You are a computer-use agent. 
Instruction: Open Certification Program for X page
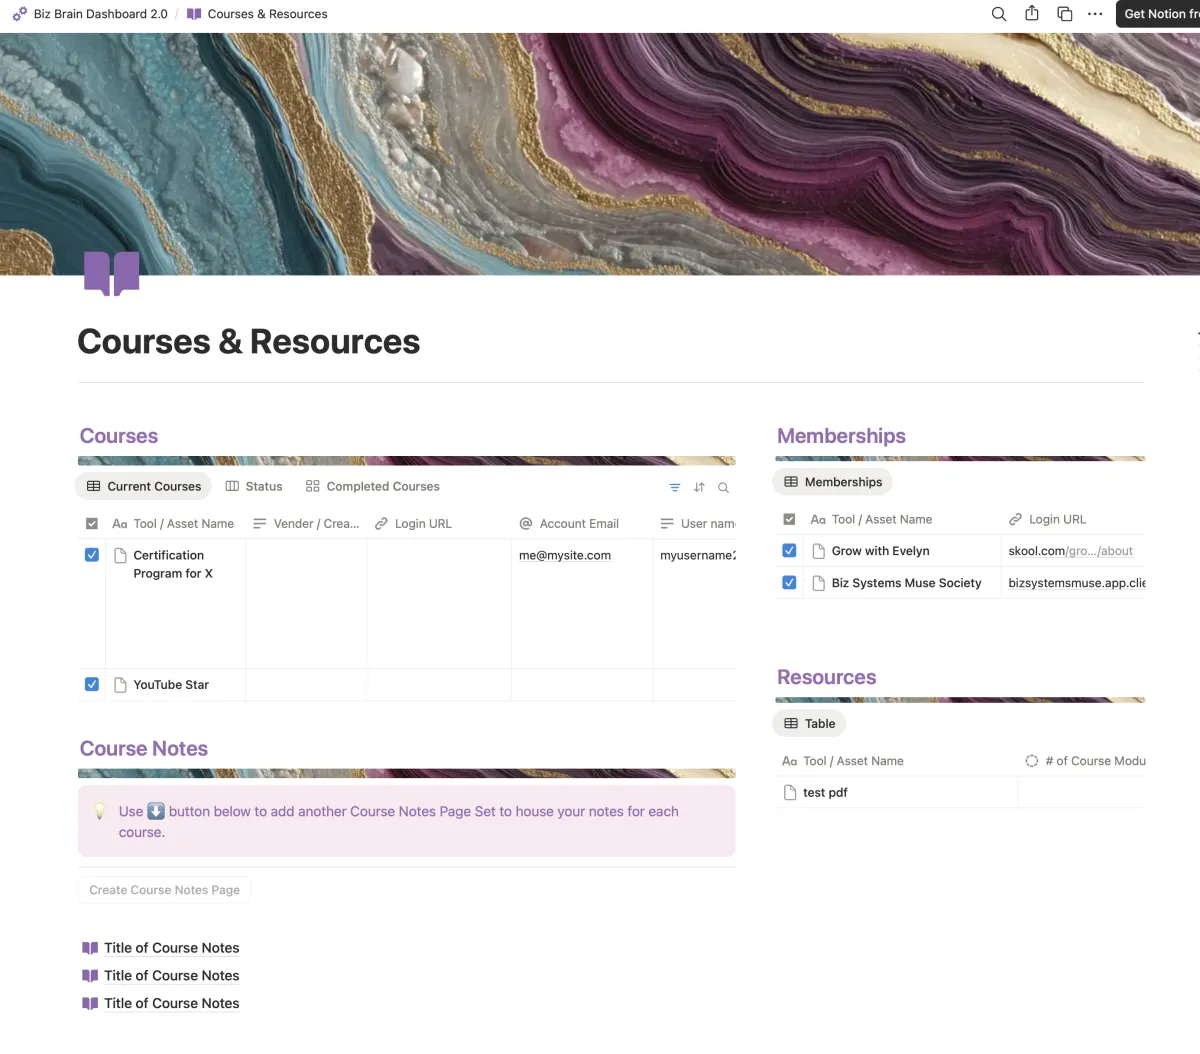173,564
